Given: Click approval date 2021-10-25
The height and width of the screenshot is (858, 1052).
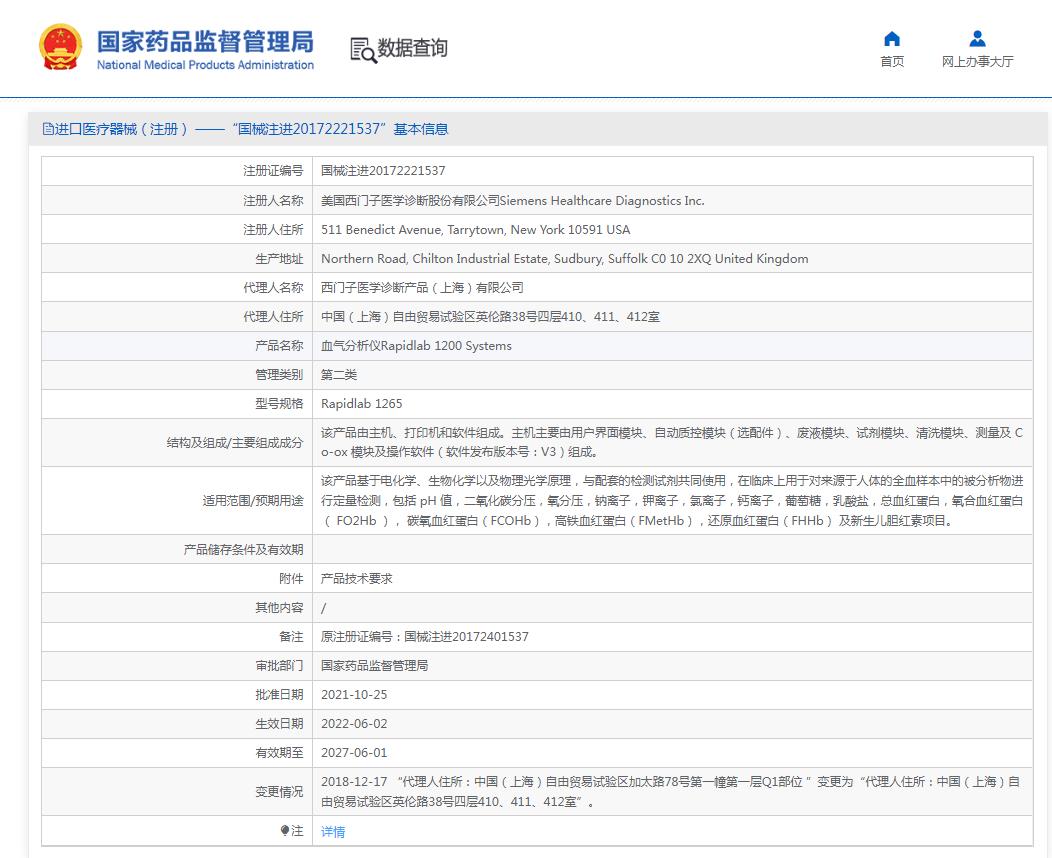Looking at the screenshot, I should pos(354,695).
